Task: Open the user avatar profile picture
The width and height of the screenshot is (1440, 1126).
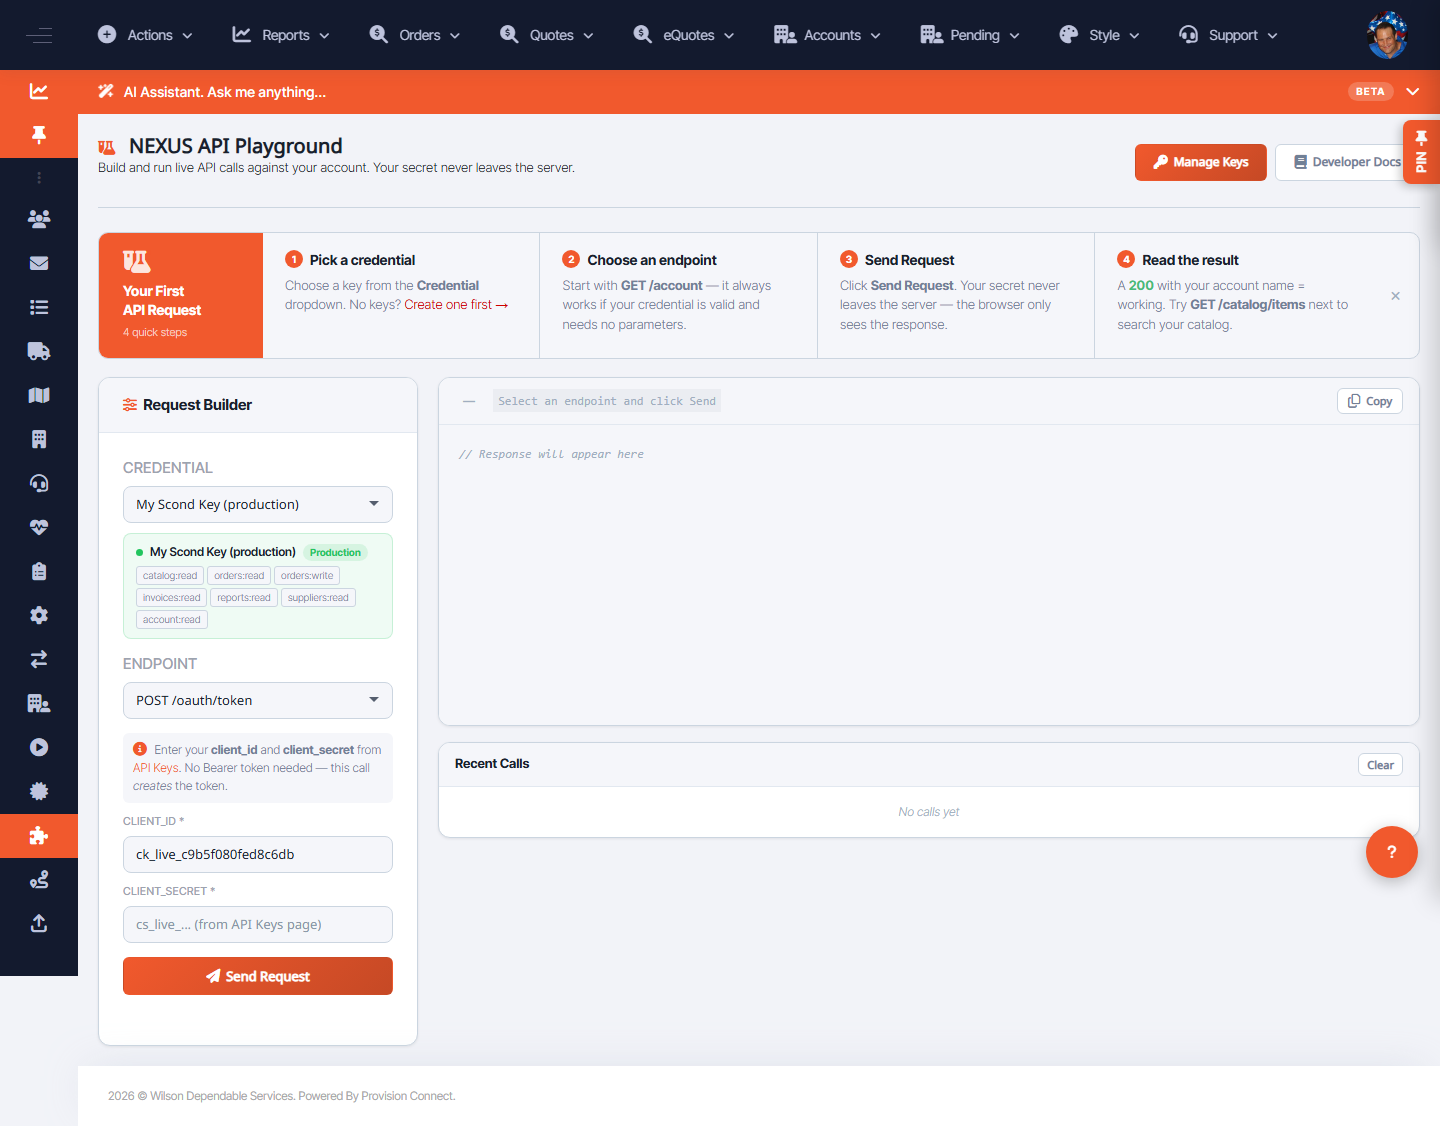Action: click(1387, 35)
